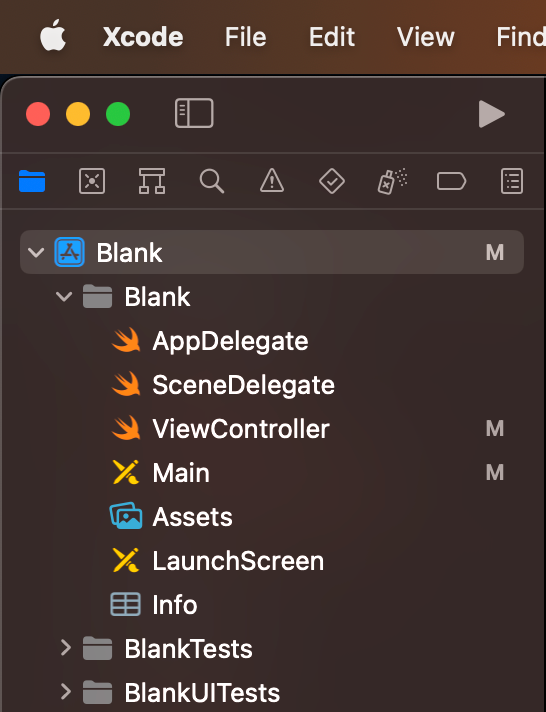546x712 pixels.
Task: Open the Project navigator folder icon
Action: coord(32,181)
